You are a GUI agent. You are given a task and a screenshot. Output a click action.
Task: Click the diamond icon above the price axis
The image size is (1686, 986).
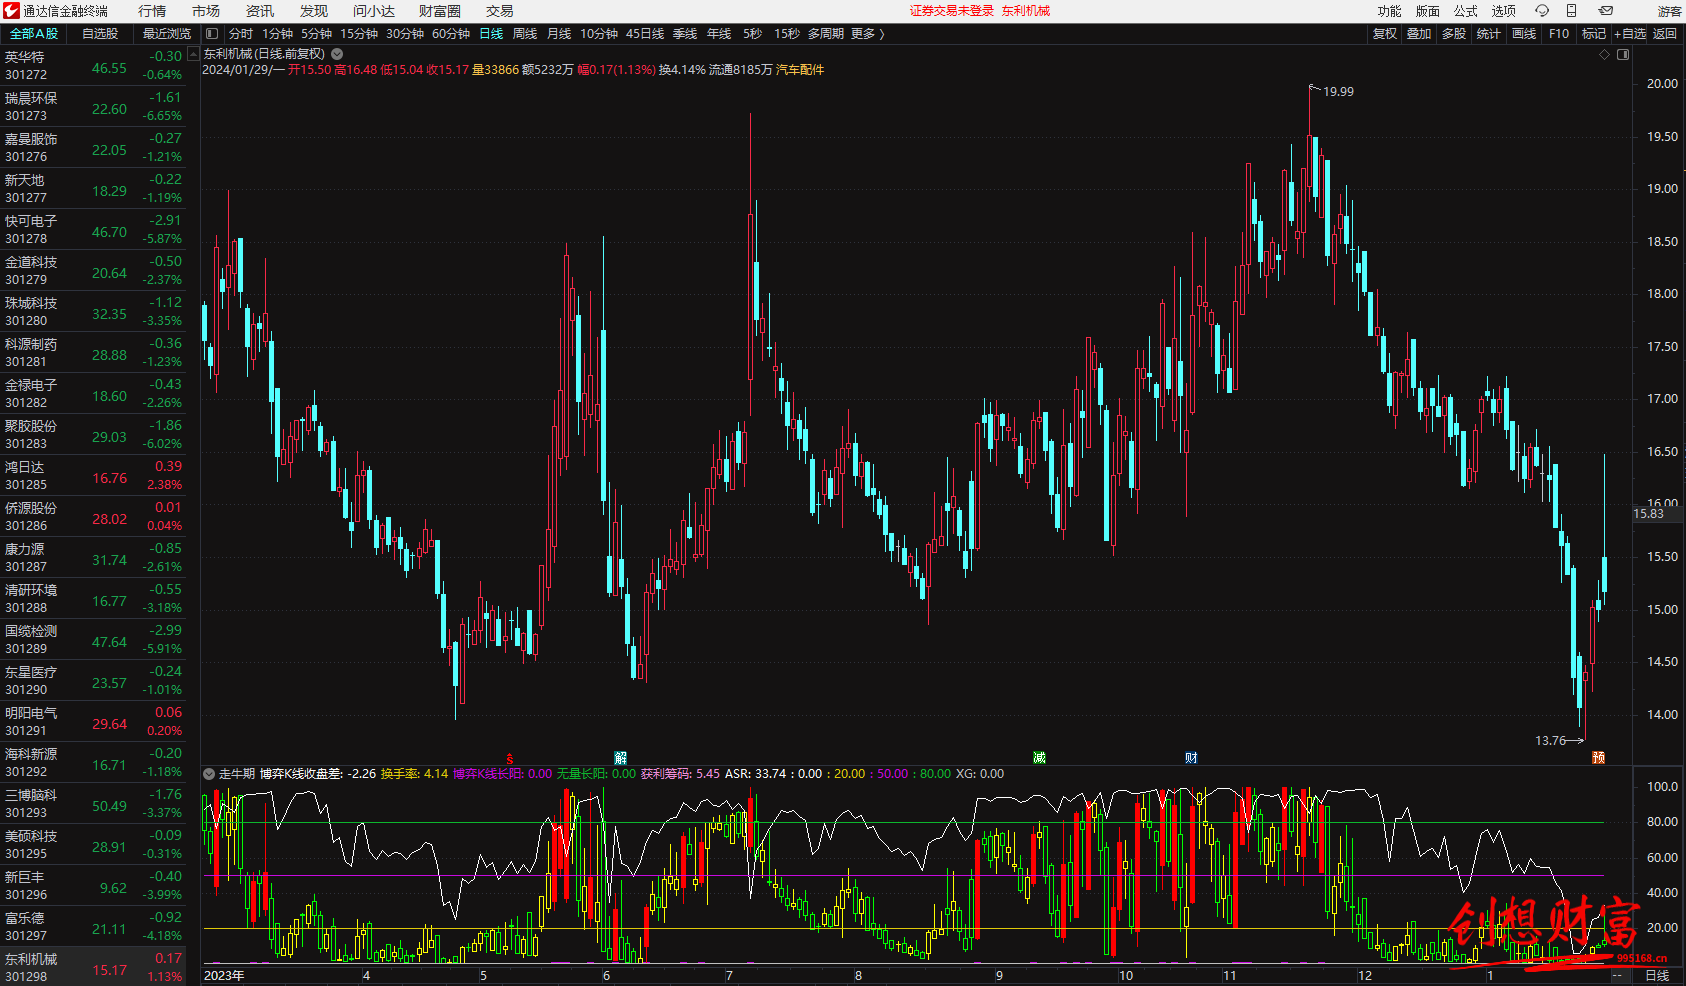[x=1605, y=55]
